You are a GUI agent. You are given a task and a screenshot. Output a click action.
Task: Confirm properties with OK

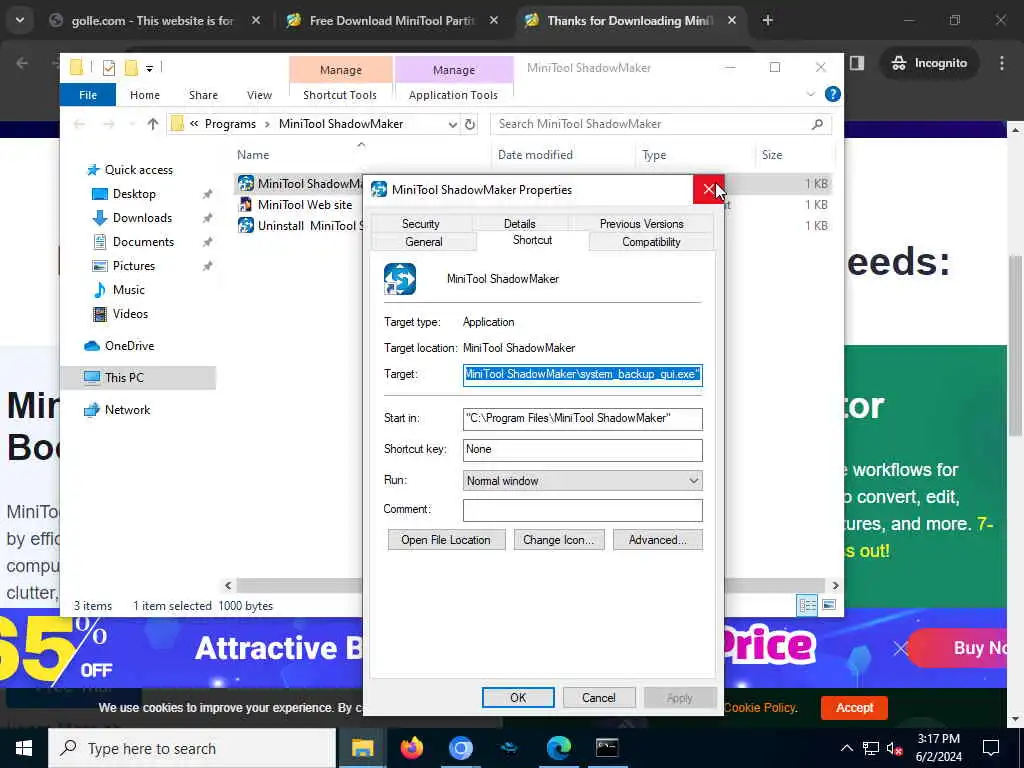coord(518,697)
